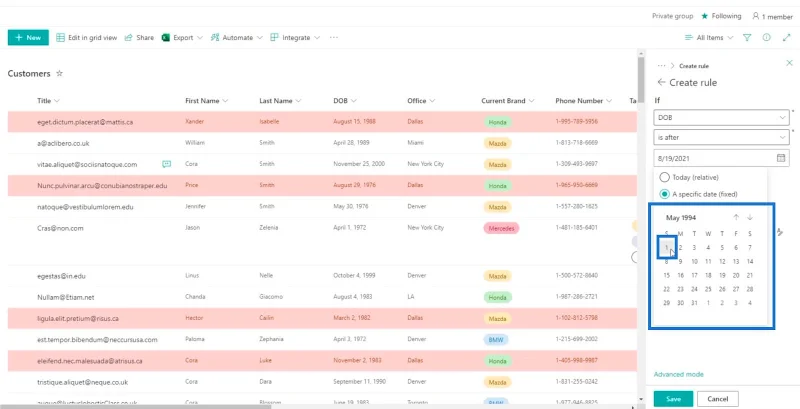Pick May 20 in the calendar
The width and height of the screenshot is (800, 409).
coord(736,275)
